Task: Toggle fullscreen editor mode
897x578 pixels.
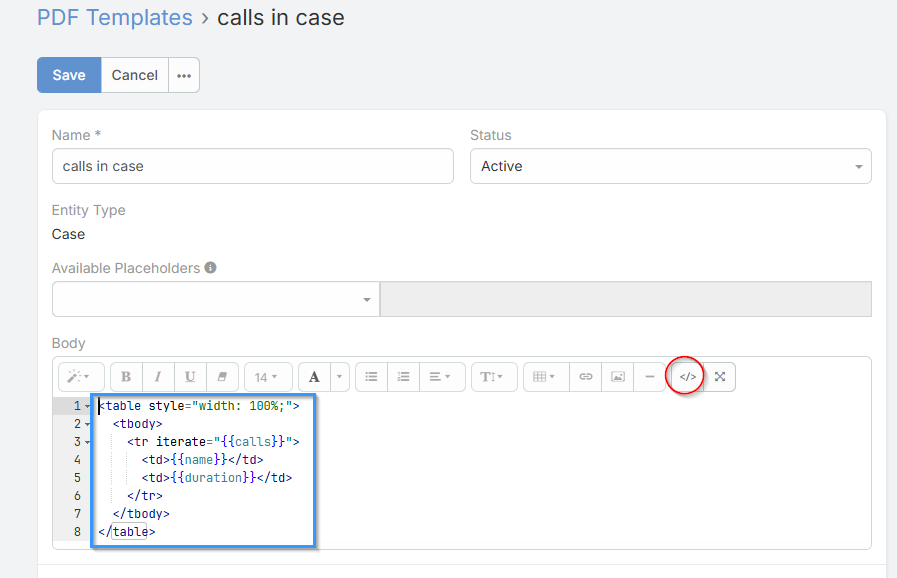Action: click(x=719, y=377)
